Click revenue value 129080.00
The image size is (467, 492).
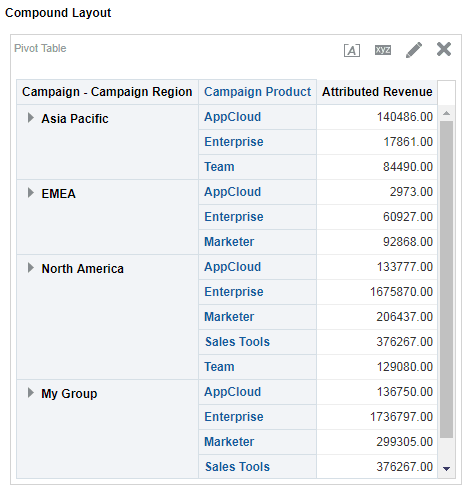(x=405, y=367)
